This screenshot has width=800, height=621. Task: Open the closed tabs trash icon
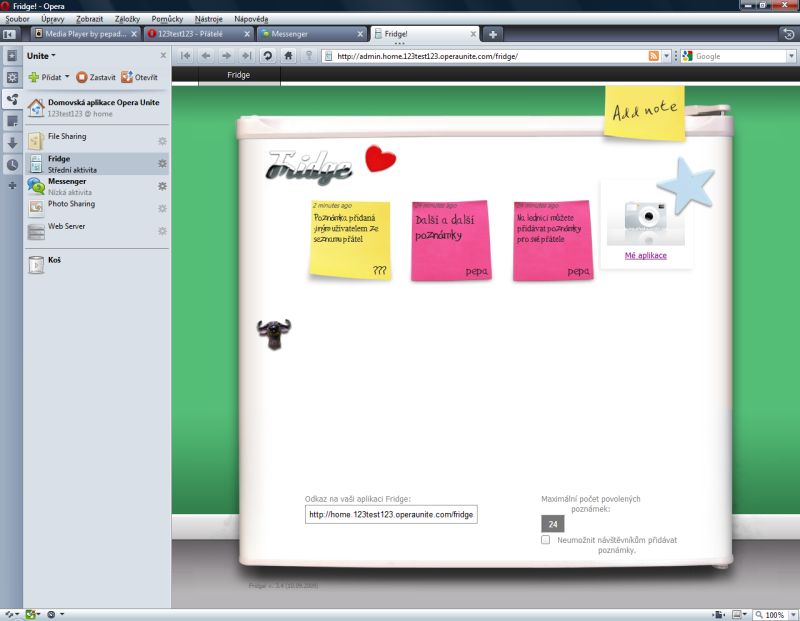[789, 34]
